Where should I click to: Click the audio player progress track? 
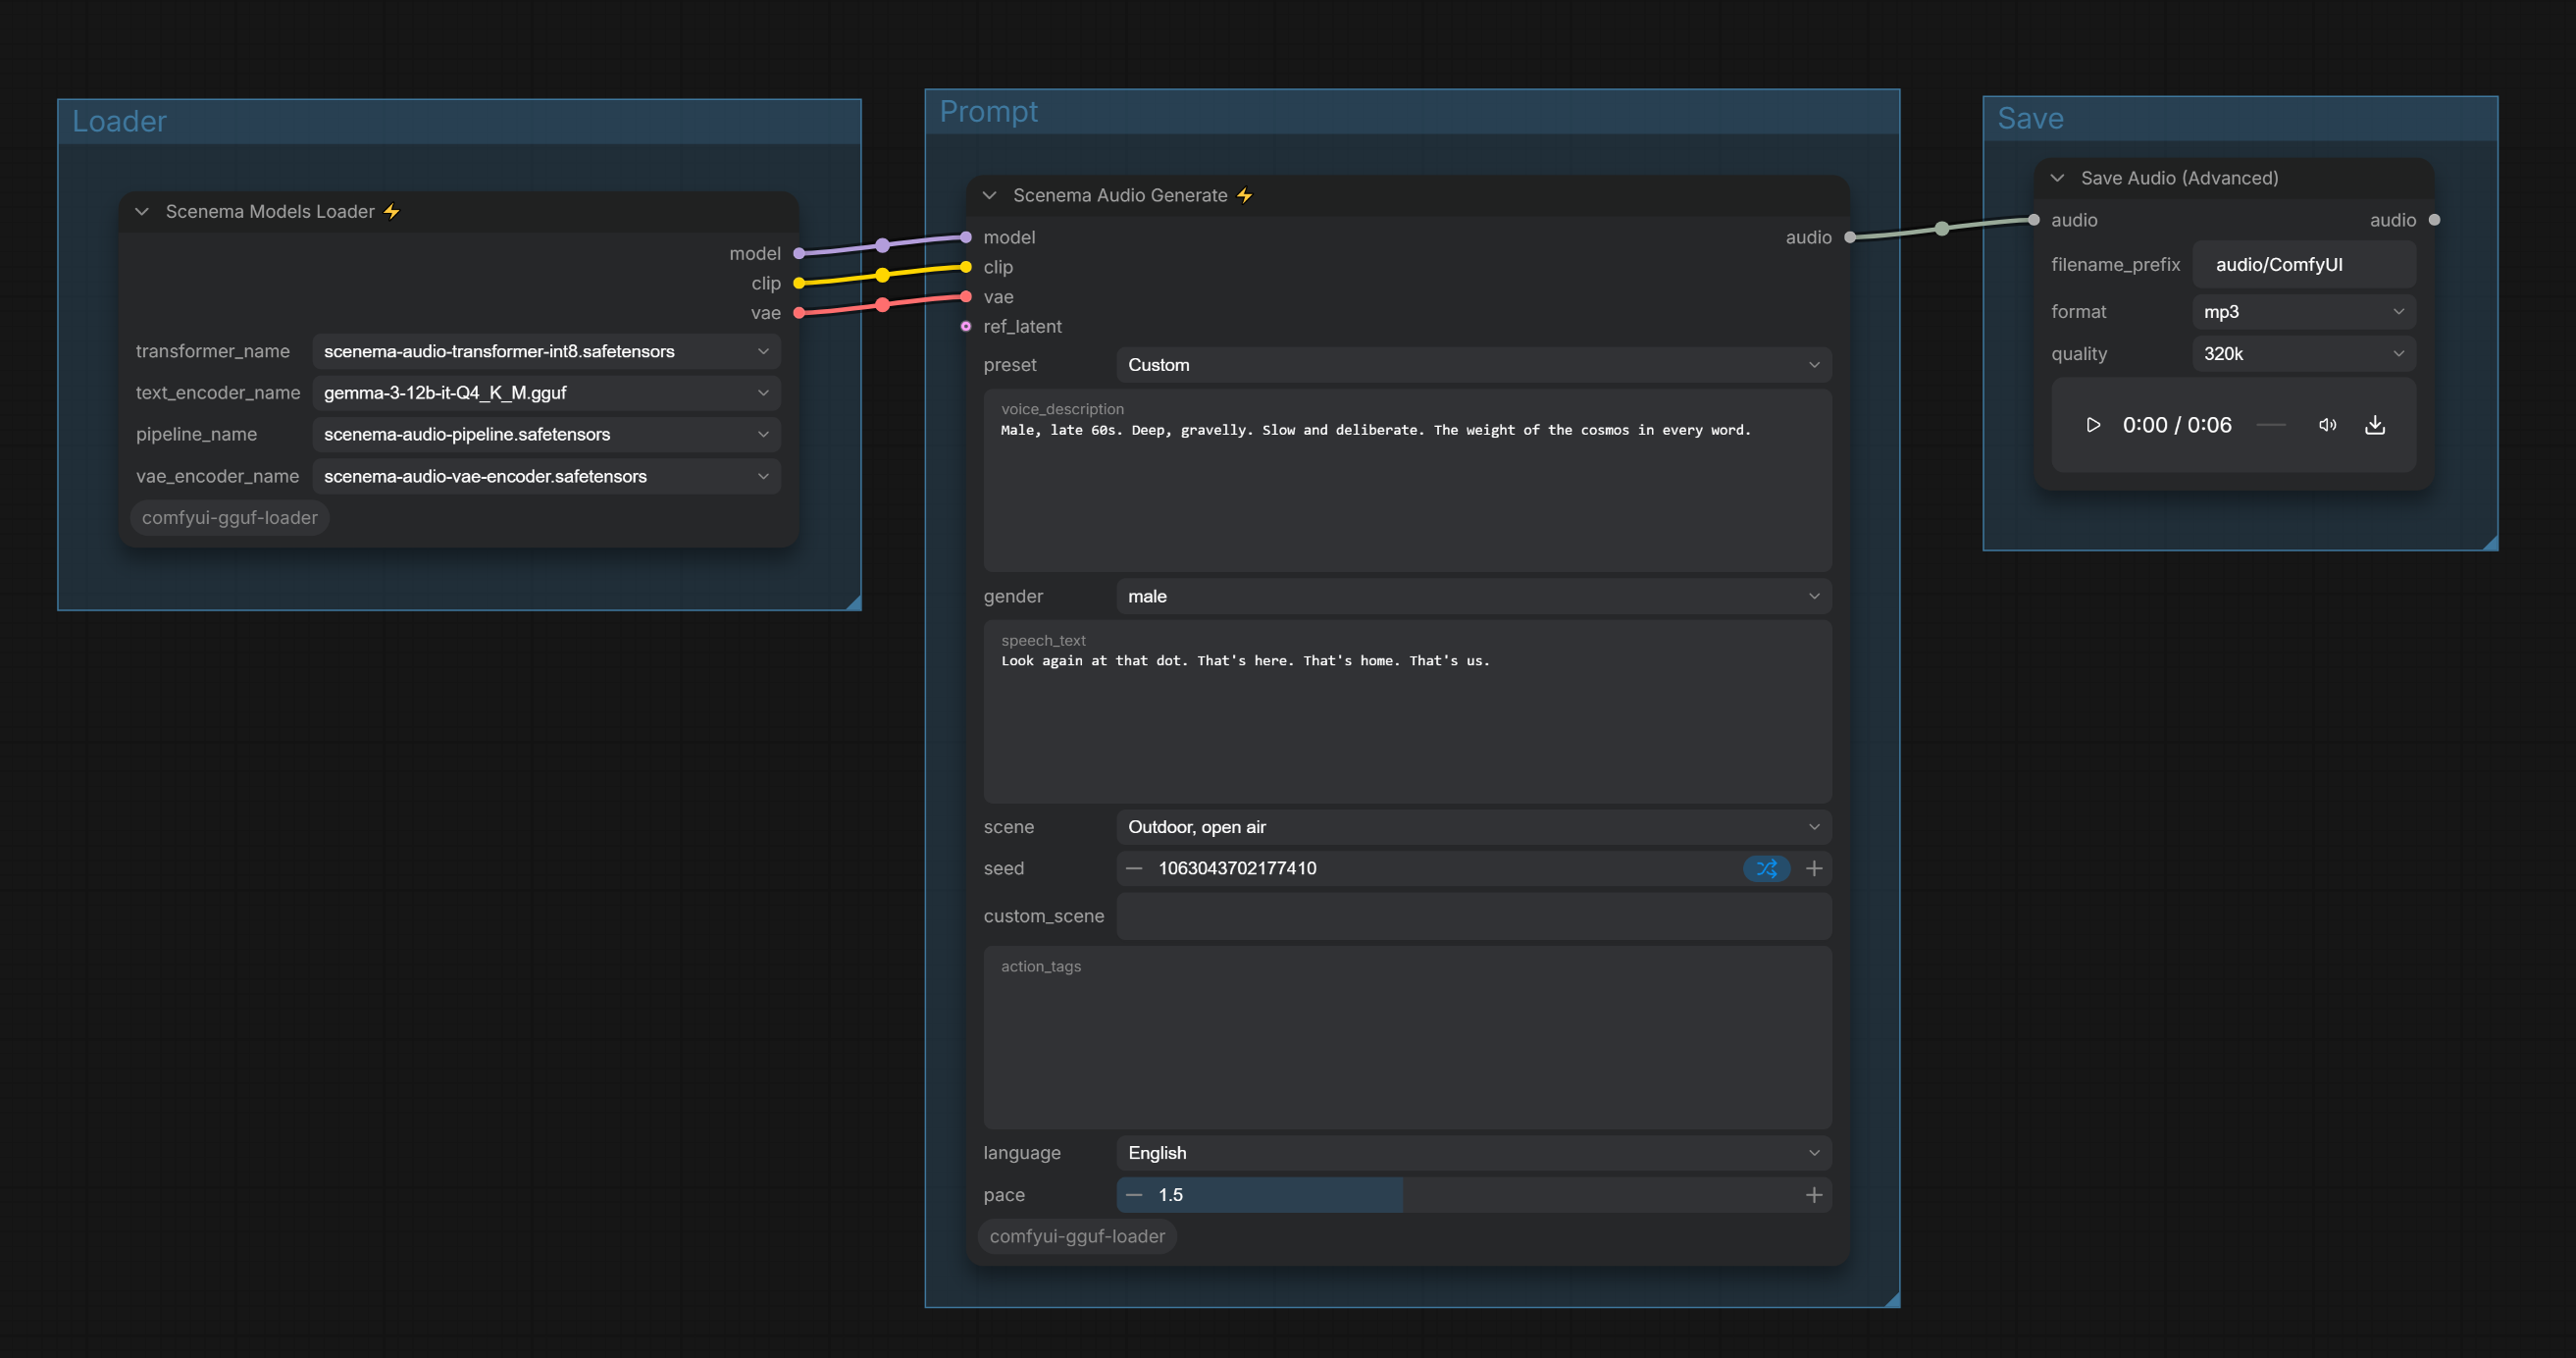(2271, 425)
